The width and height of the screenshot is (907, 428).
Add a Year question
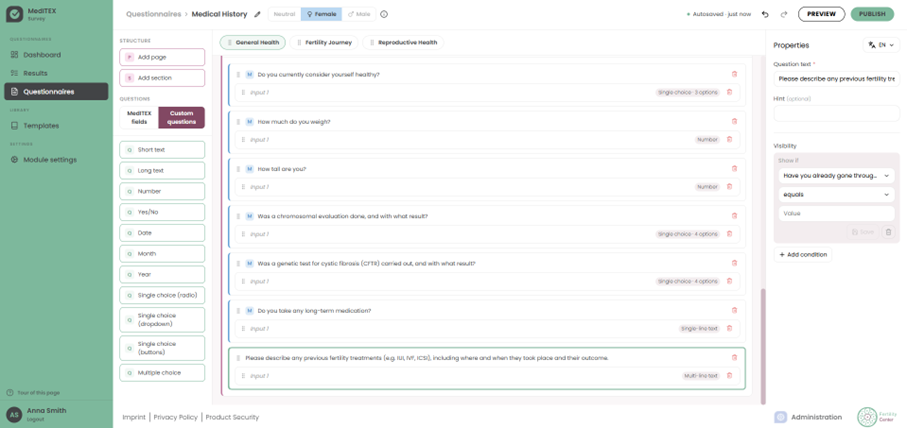[162, 275]
